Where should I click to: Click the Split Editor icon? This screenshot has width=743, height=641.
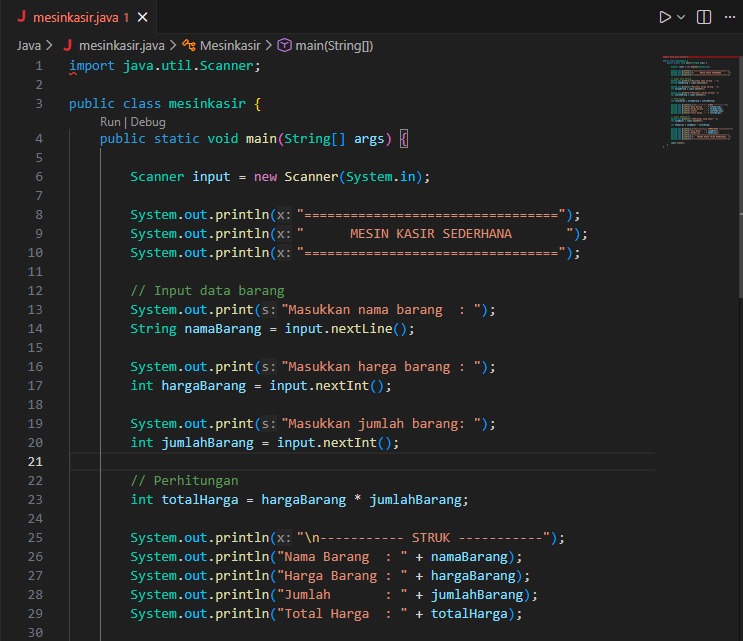click(704, 17)
